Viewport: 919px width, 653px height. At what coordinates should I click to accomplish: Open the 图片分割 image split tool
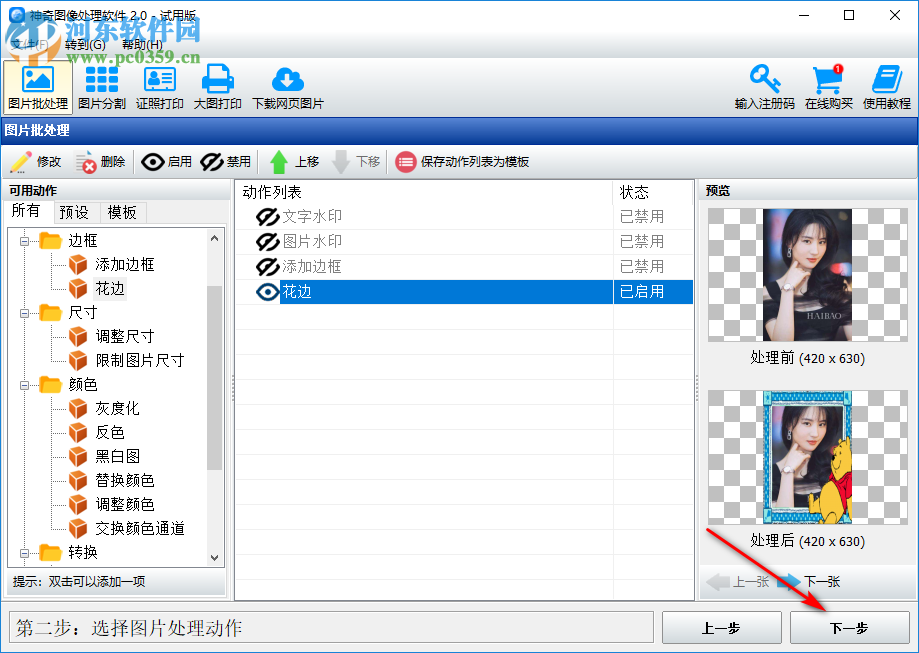click(102, 87)
